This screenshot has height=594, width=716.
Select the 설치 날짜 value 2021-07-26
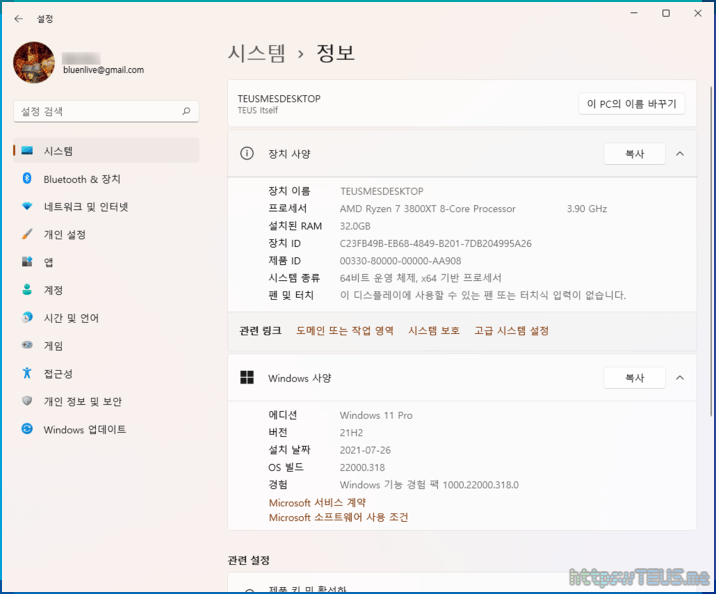click(x=365, y=450)
